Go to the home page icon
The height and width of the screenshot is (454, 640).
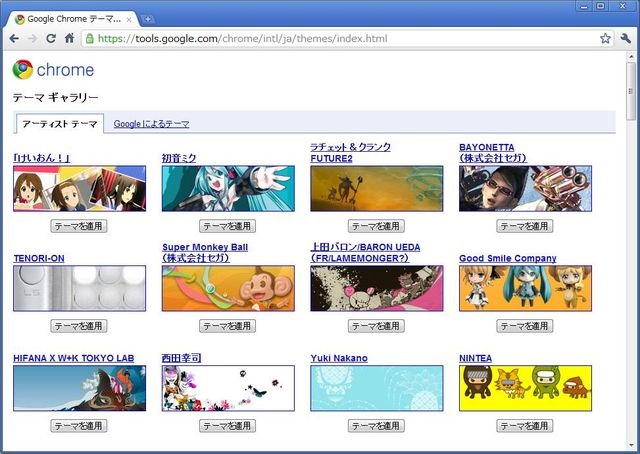69,39
